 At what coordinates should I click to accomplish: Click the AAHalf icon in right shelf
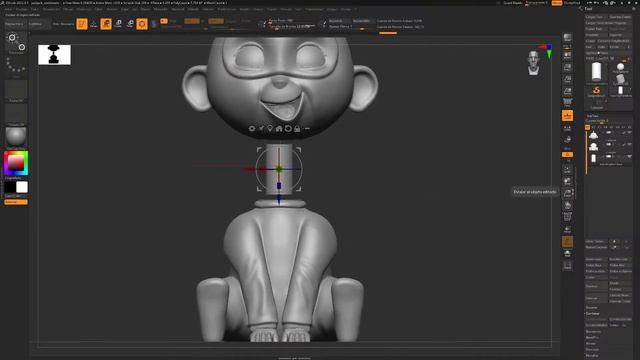coord(567,91)
